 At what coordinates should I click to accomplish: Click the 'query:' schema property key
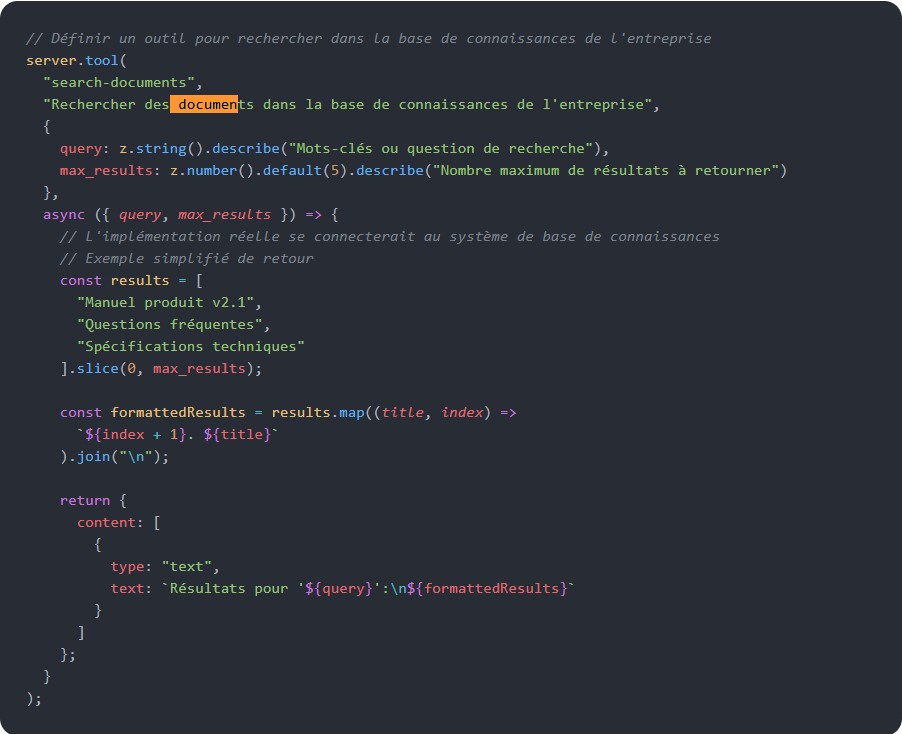click(85, 148)
